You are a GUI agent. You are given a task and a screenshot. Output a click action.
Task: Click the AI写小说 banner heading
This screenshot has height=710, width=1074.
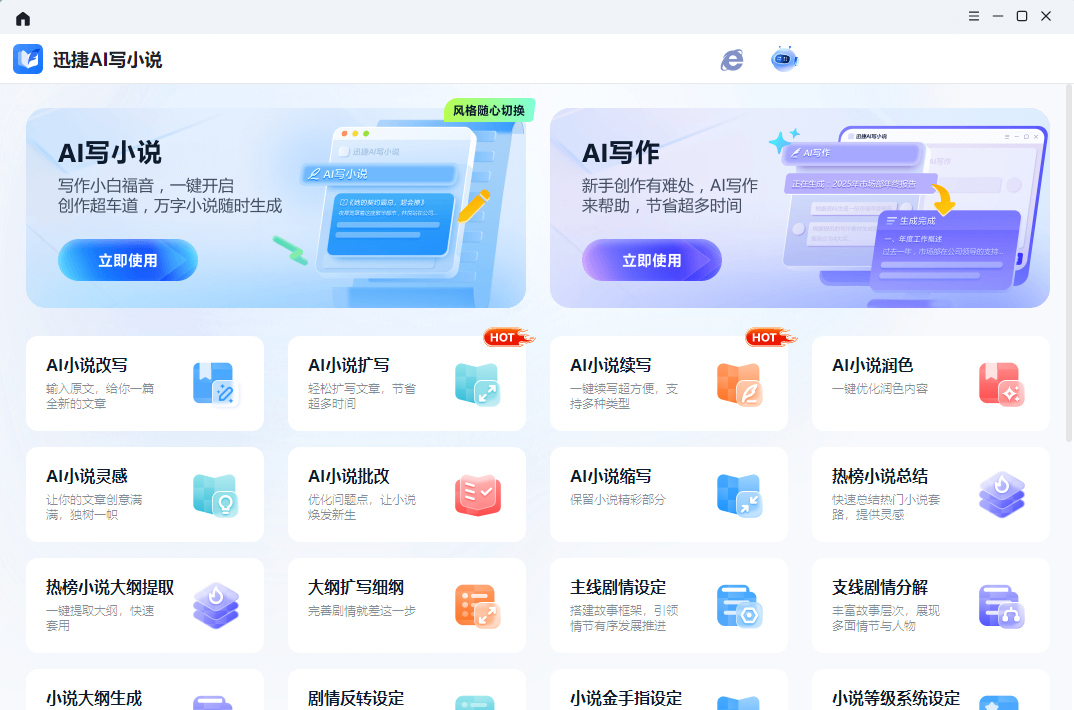coord(110,153)
